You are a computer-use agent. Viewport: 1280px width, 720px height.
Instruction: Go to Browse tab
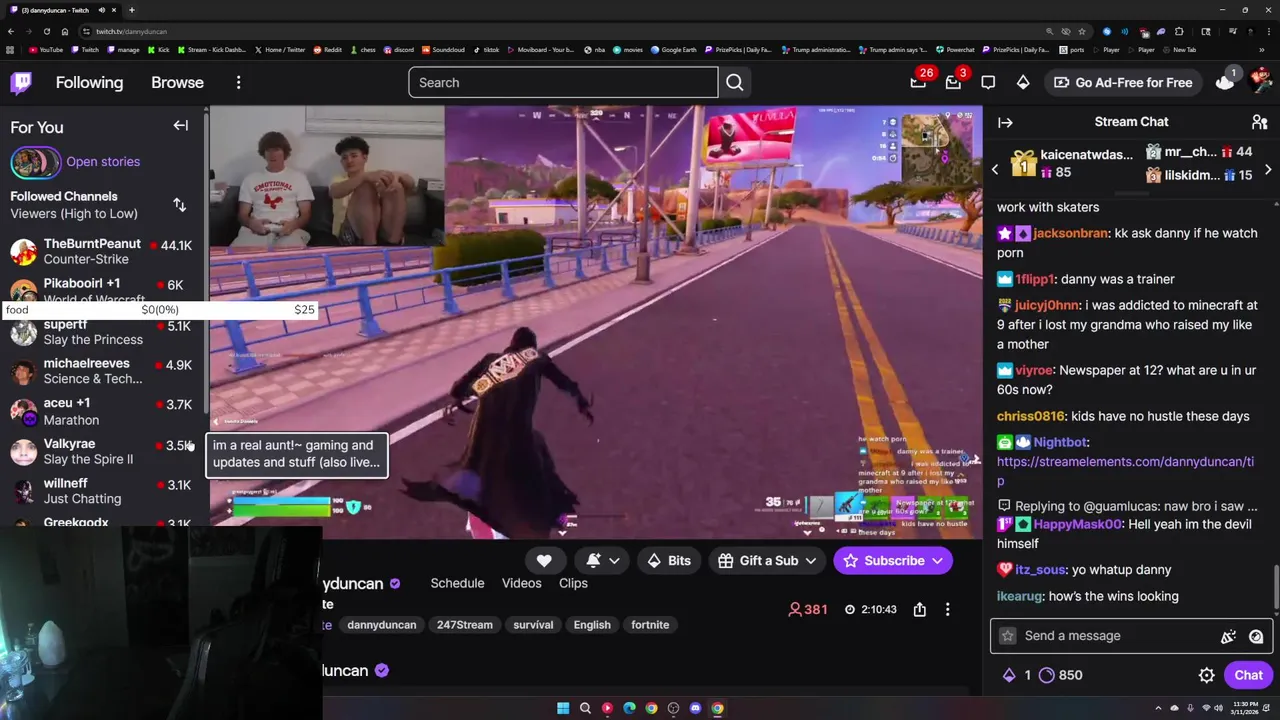click(x=177, y=82)
